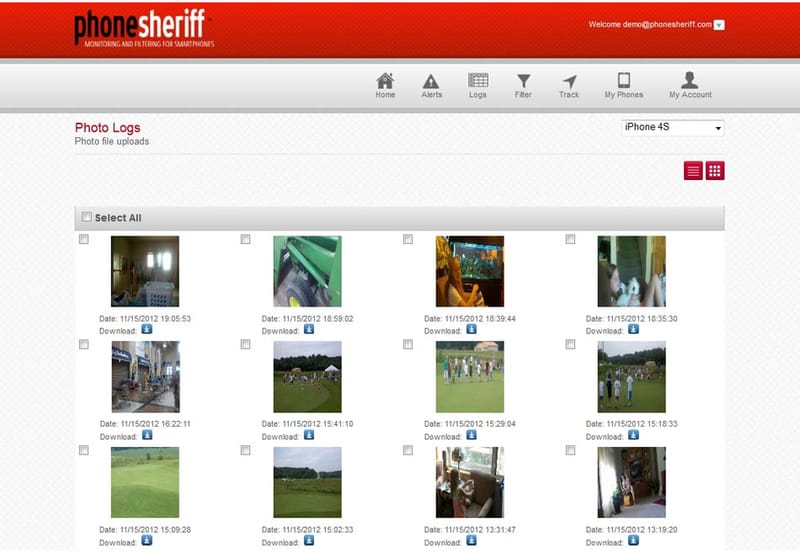This screenshot has width=800, height=553.
Task: Download the photo dated 11/15/2012 13:19:20
Action: pyautogui.click(x=633, y=540)
